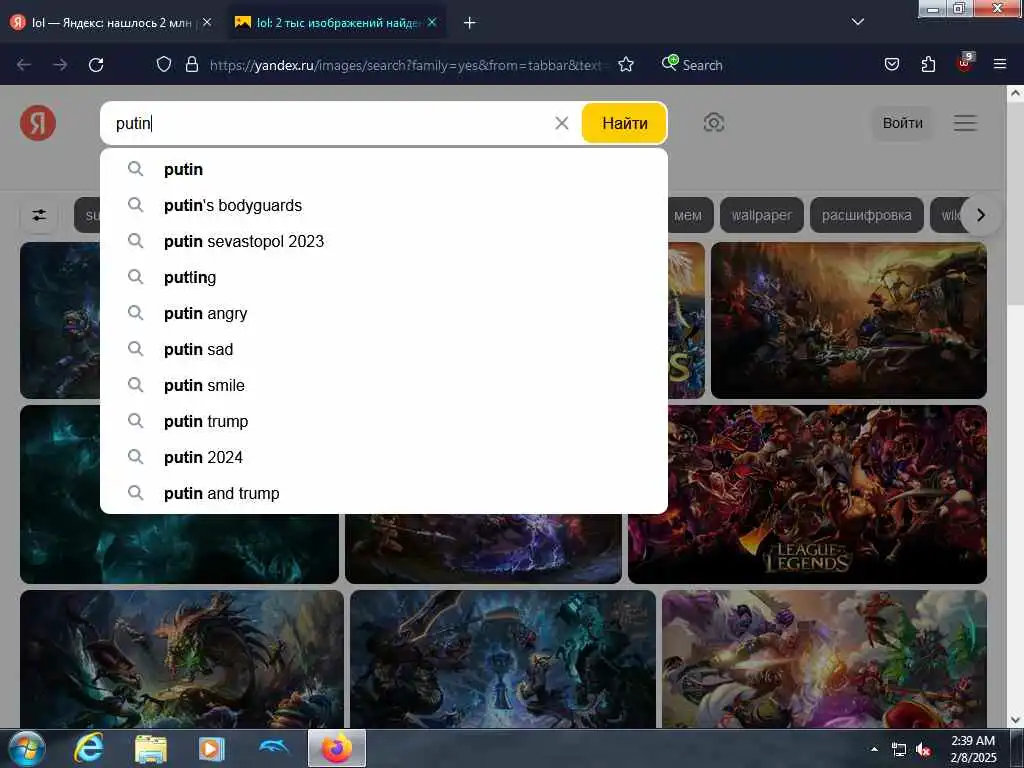Select suggestion 'putin's bodyguards'
The width and height of the screenshot is (1024, 768).
[x=384, y=205]
